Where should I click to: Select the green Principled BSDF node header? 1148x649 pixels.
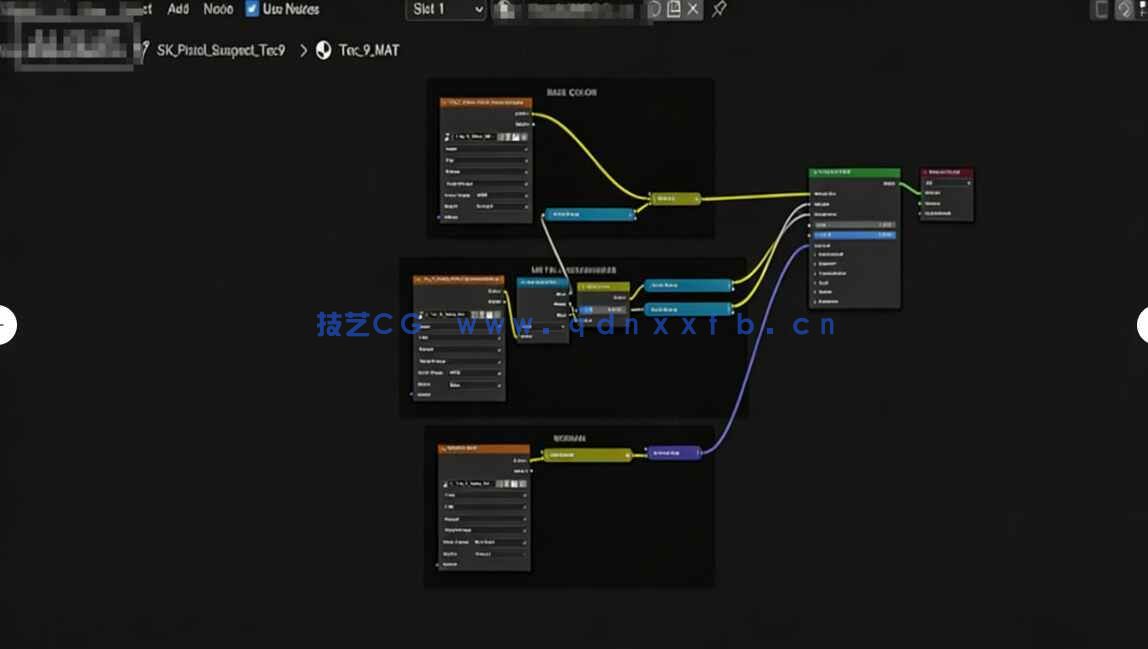pyautogui.click(x=853, y=173)
